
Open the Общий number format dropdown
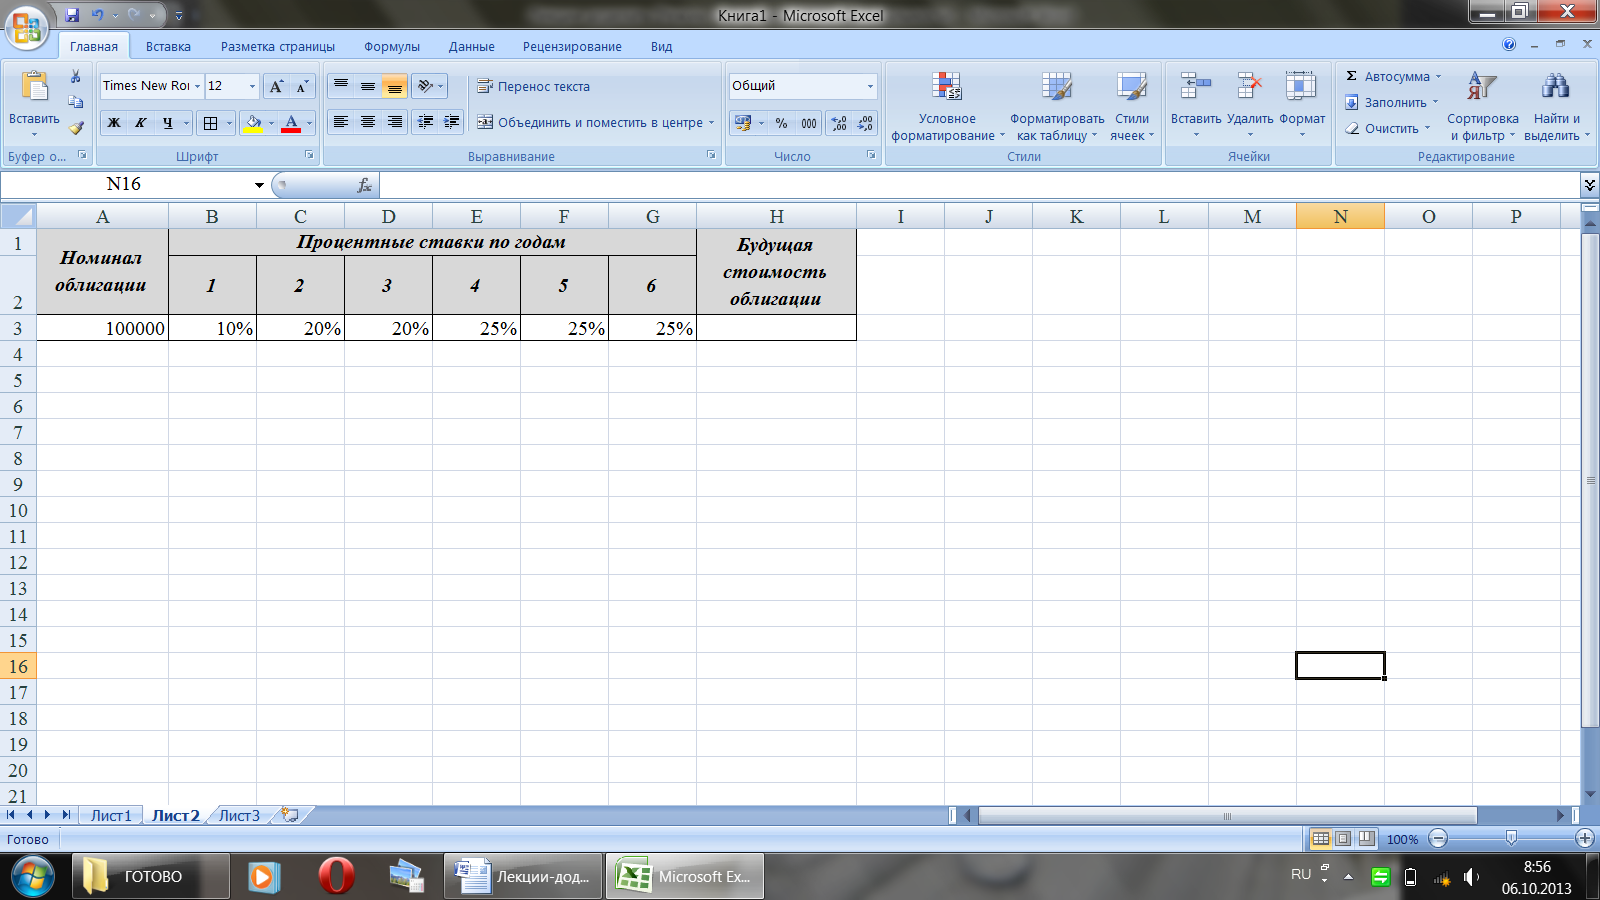tap(870, 86)
